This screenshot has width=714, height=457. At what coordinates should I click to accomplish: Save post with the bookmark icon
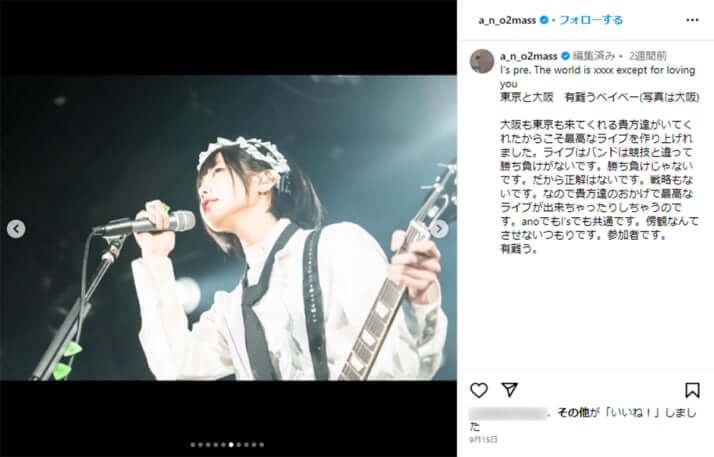click(x=692, y=390)
